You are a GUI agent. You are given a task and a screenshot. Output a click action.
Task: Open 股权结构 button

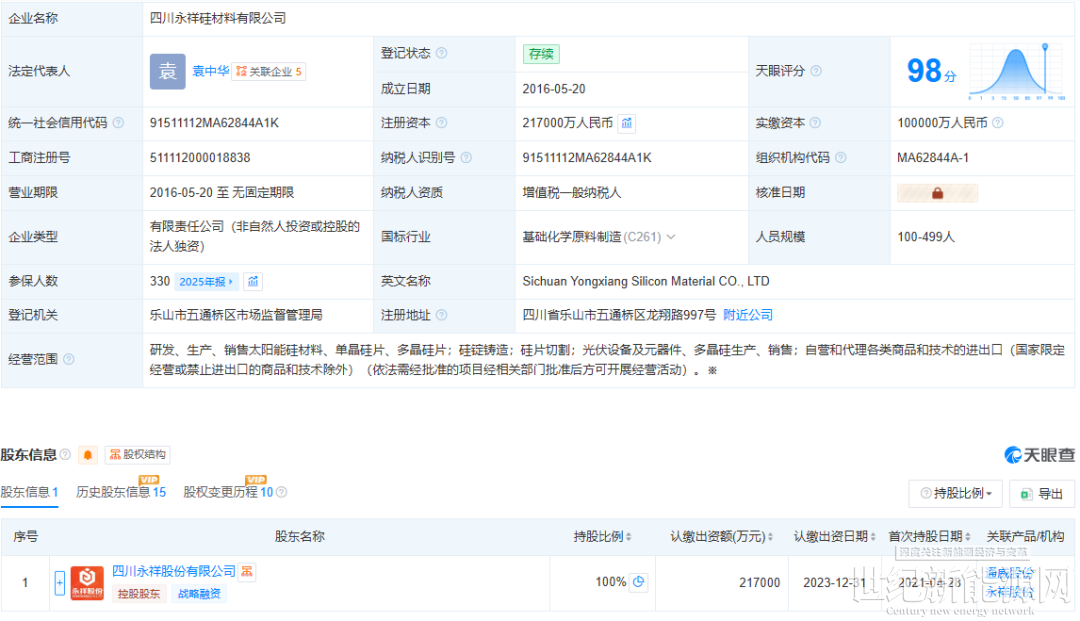[138, 455]
